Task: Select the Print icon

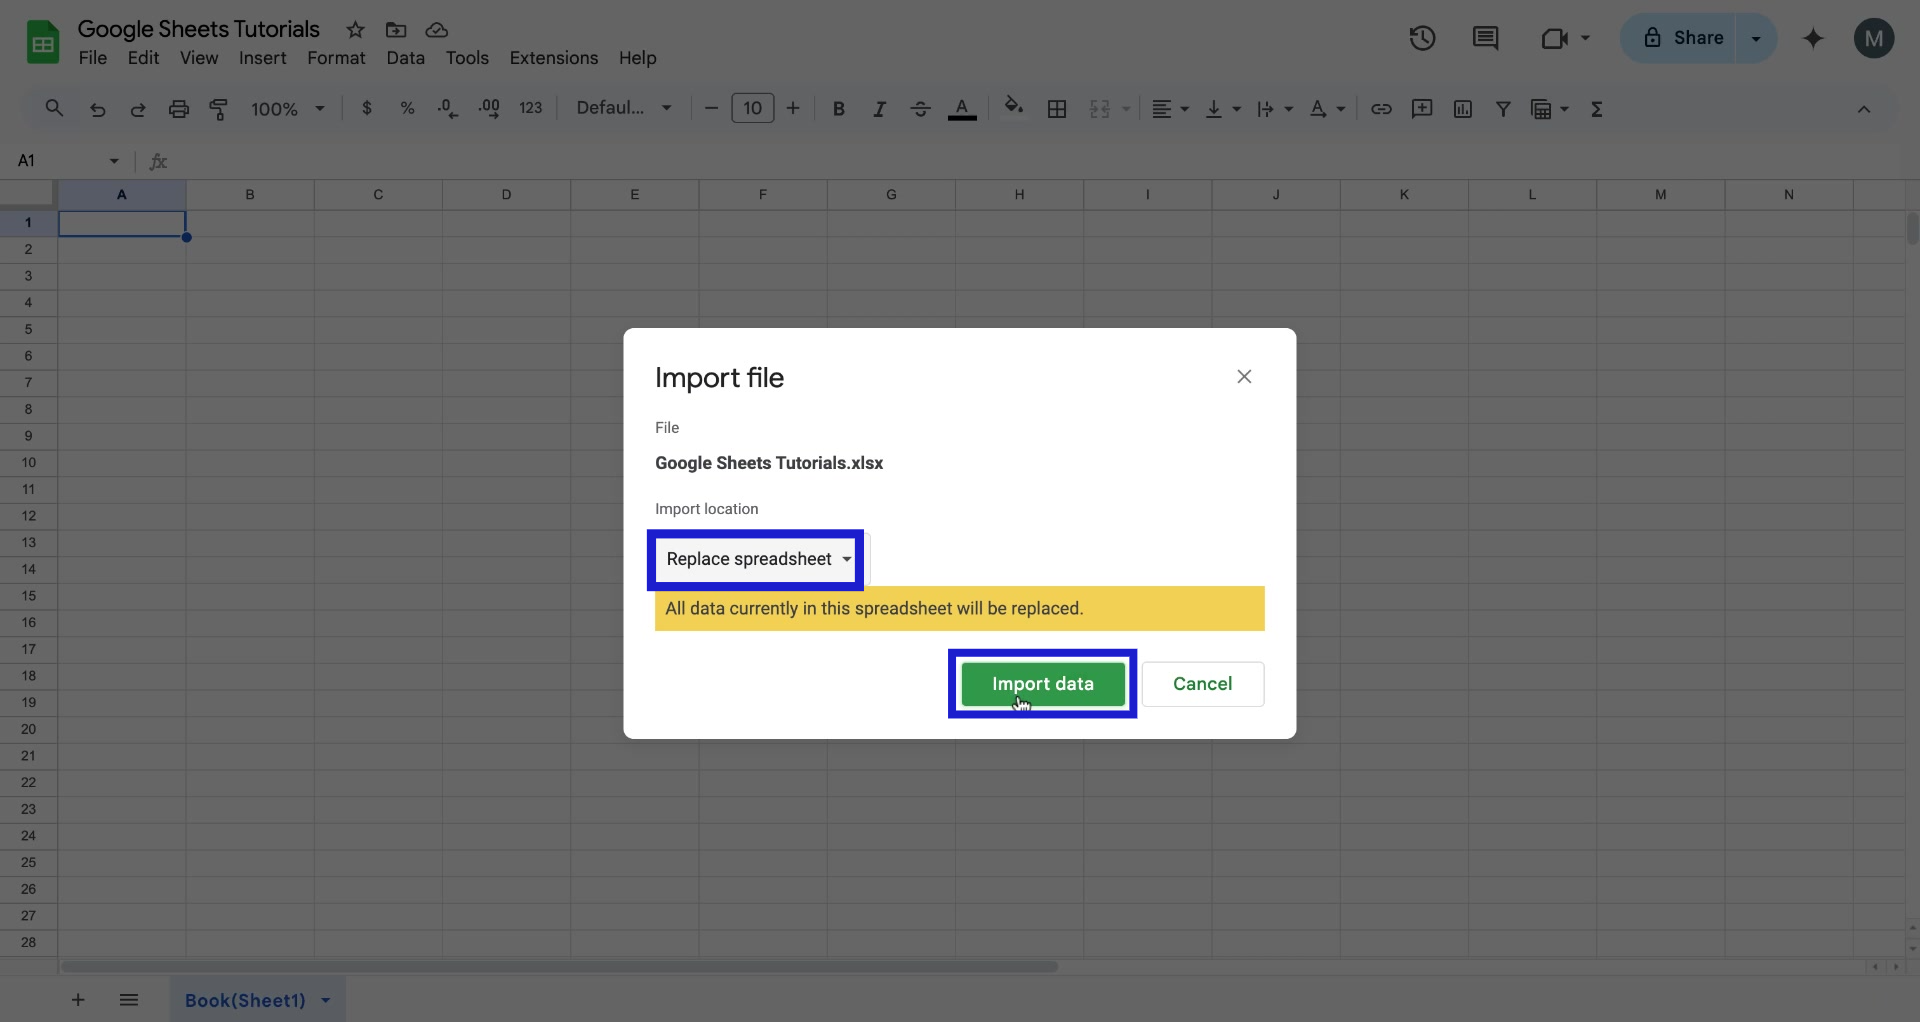Action: pos(178,109)
